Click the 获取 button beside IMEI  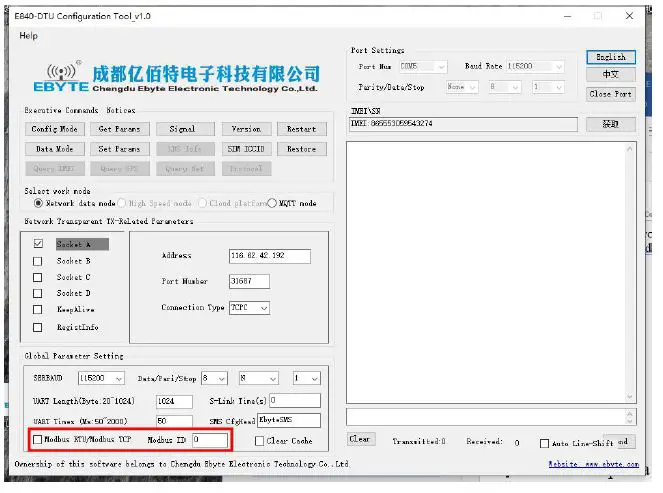tap(611, 124)
